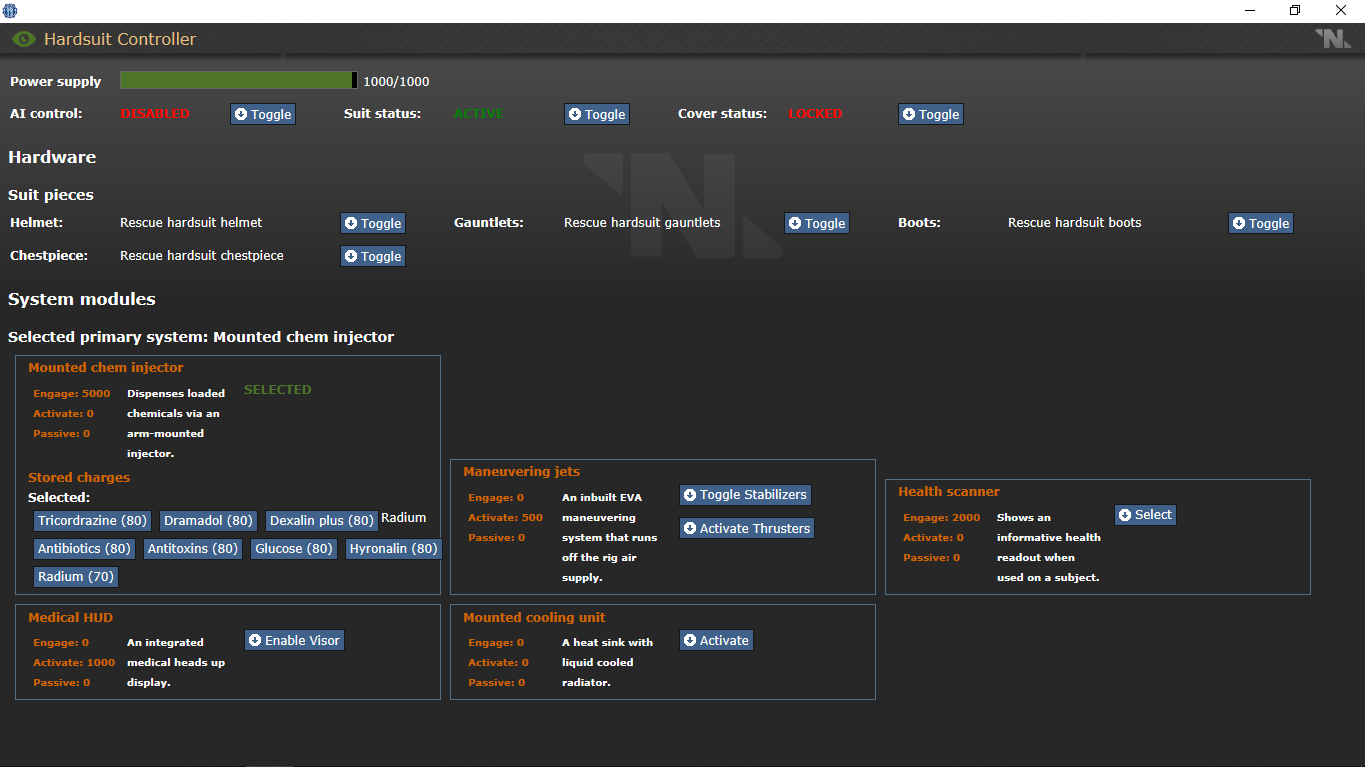Select Glucose (80) charge

click(x=294, y=548)
